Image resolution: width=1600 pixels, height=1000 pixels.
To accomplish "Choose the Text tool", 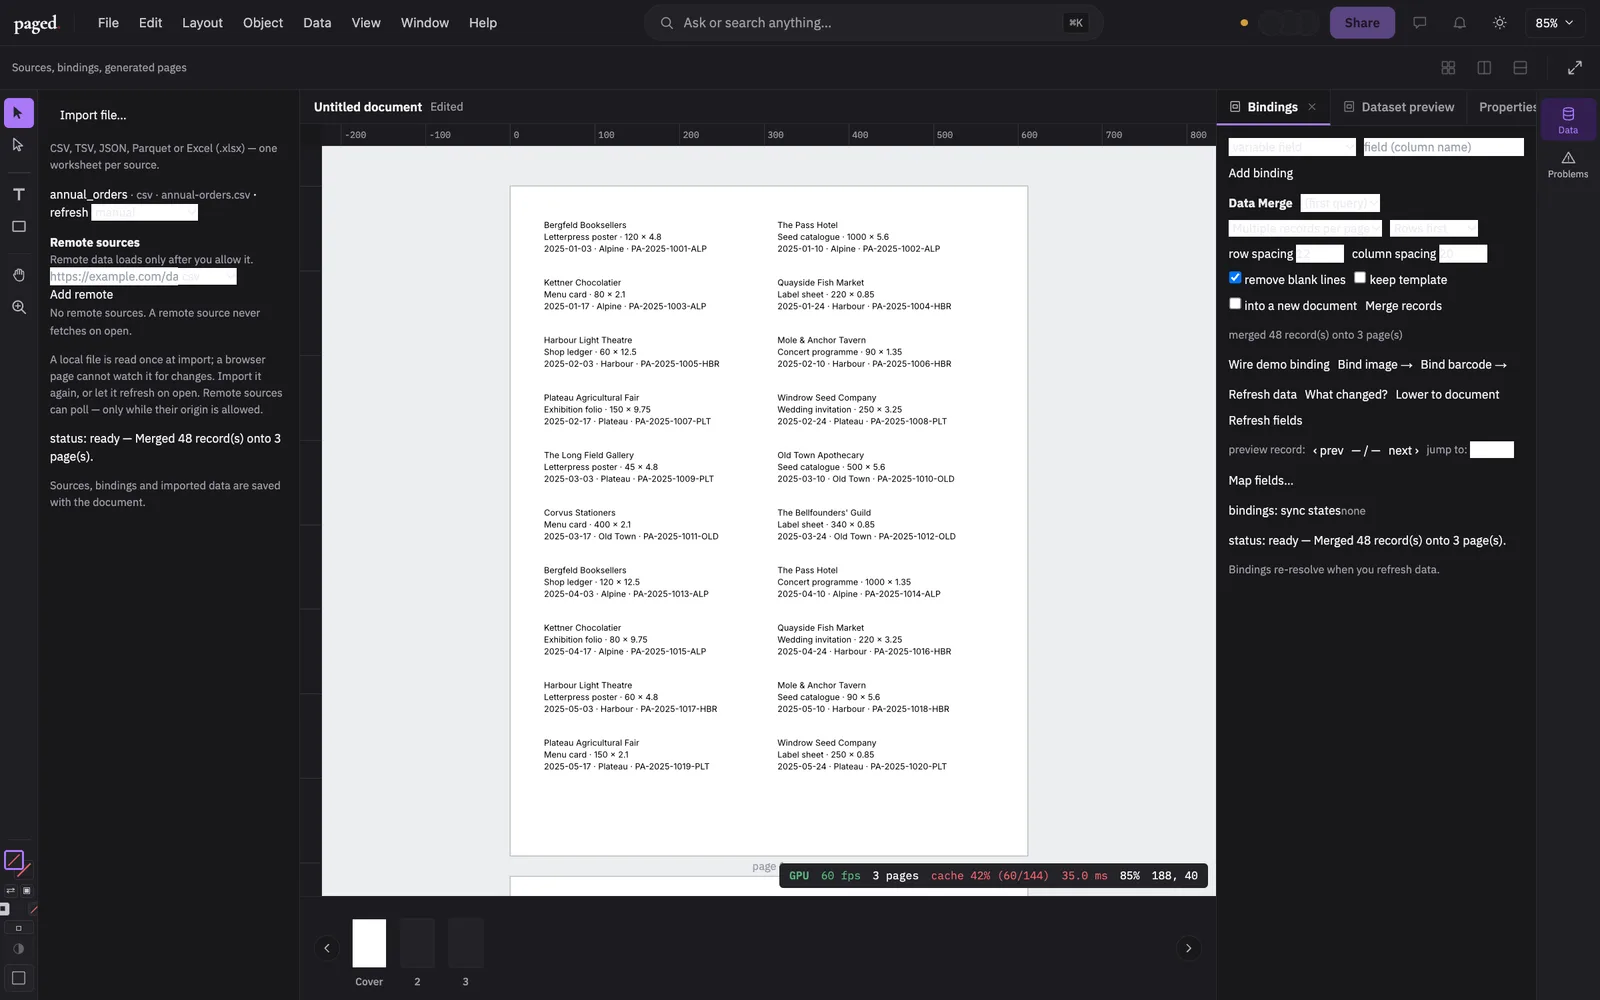I will (x=19, y=194).
